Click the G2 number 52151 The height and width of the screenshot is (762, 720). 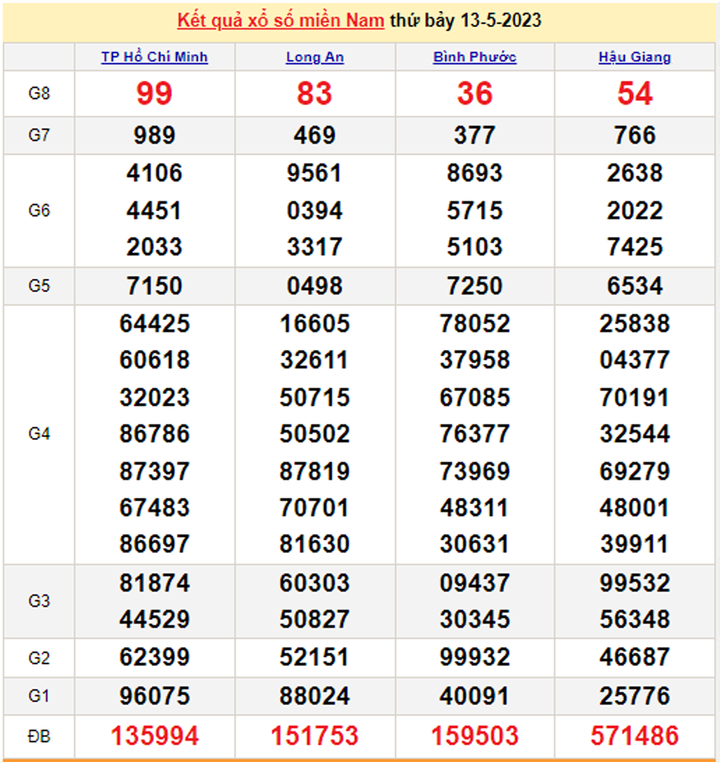point(314,657)
